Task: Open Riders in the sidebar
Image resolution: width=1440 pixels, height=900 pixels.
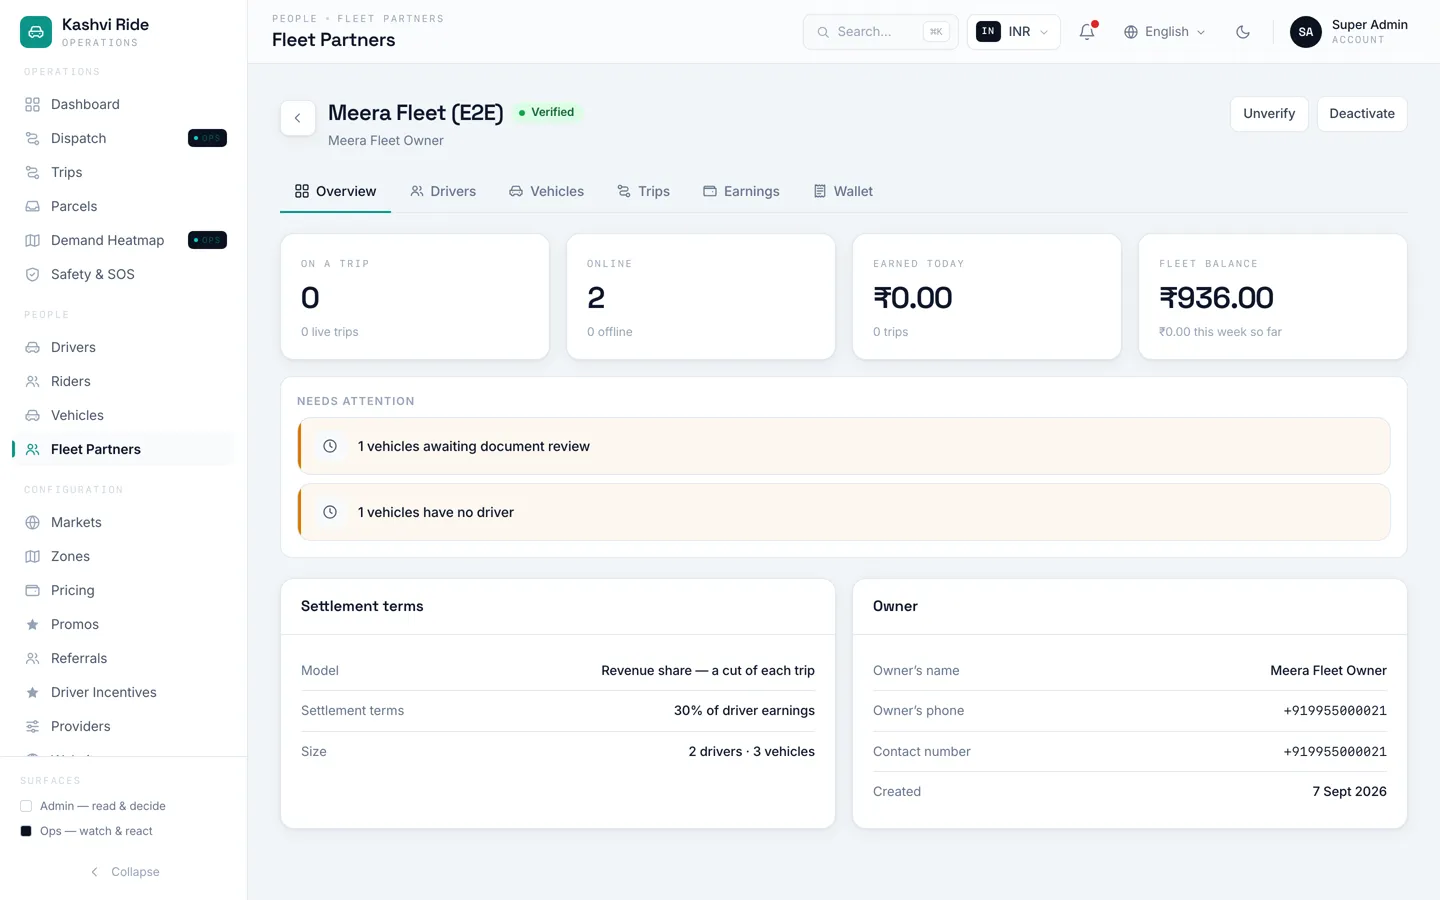Action: click(x=124, y=381)
